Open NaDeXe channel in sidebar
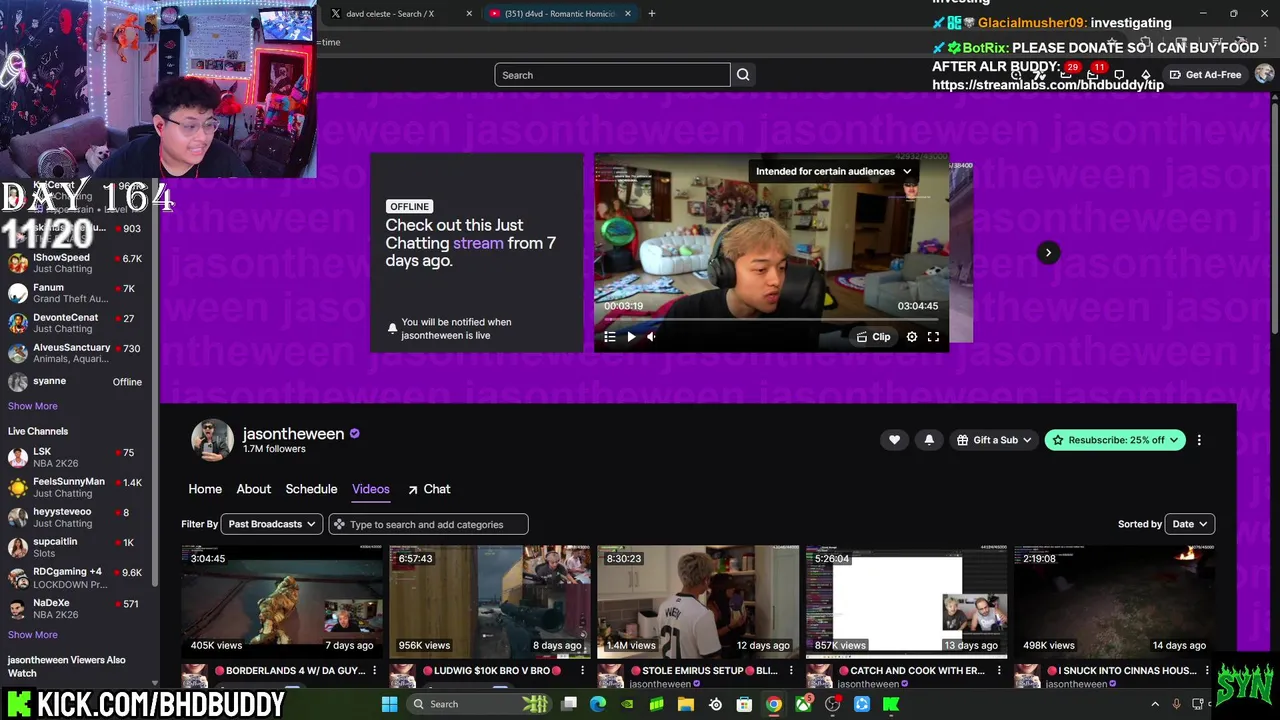1280x720 pixels. click(x=76, y=609)
